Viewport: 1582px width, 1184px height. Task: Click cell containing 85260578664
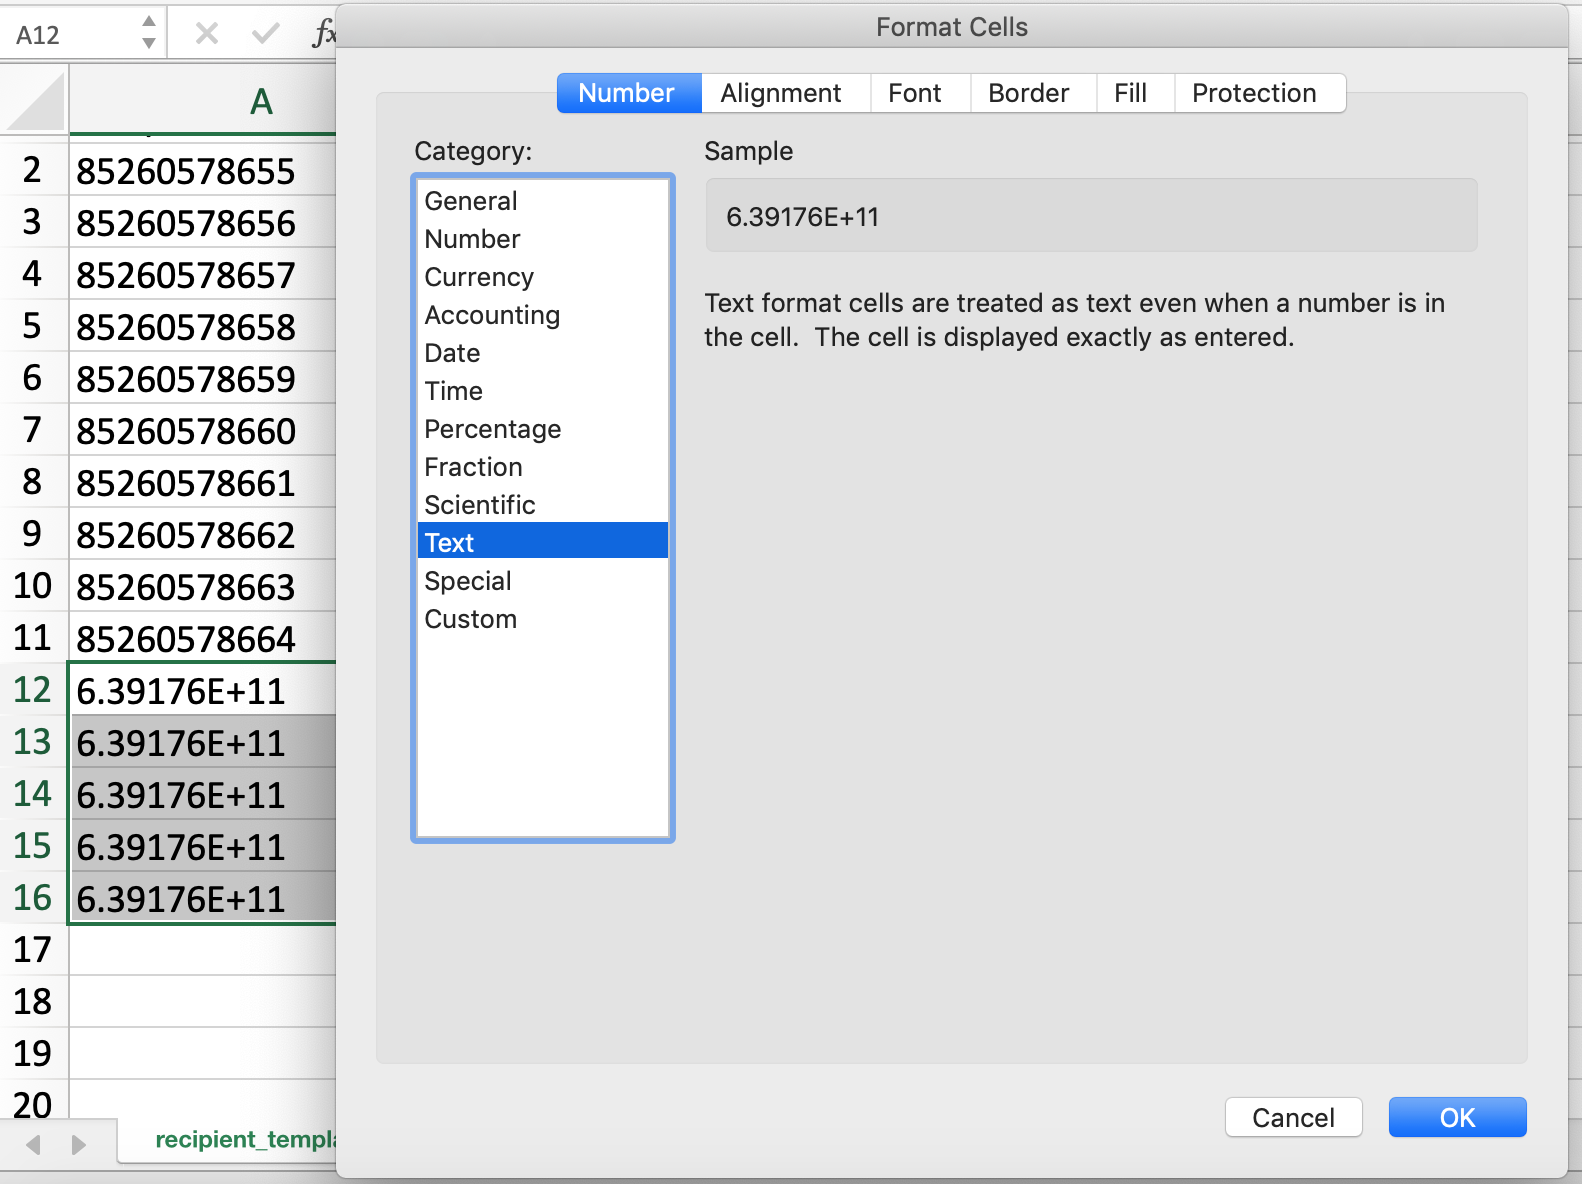pyautogui.click(x=202, y=639)
